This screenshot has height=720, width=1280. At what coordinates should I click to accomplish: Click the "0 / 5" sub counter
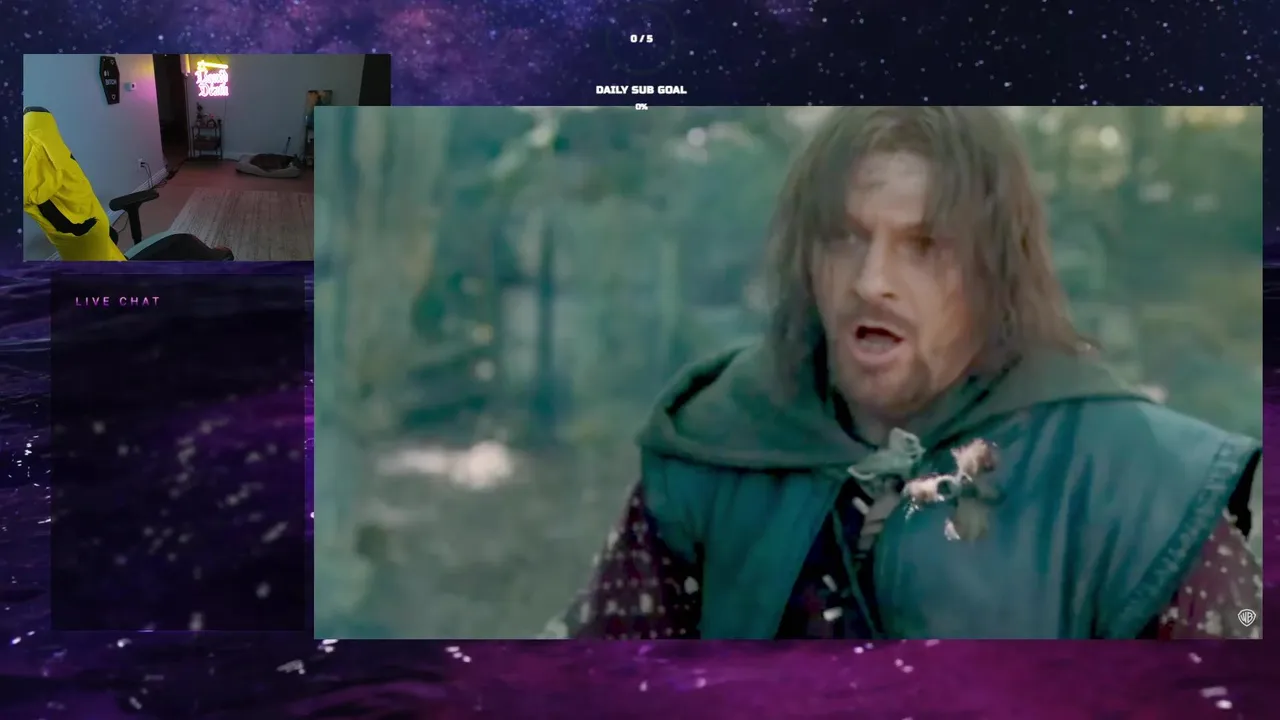click(641, 39)
